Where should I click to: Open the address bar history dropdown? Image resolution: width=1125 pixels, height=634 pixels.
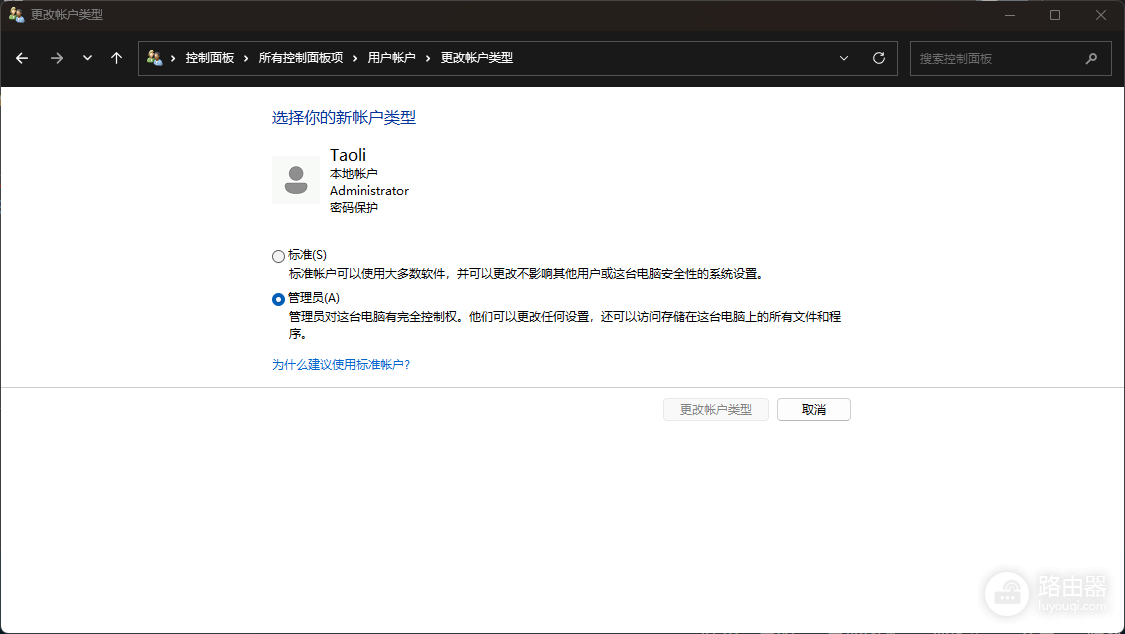point(844,58)
